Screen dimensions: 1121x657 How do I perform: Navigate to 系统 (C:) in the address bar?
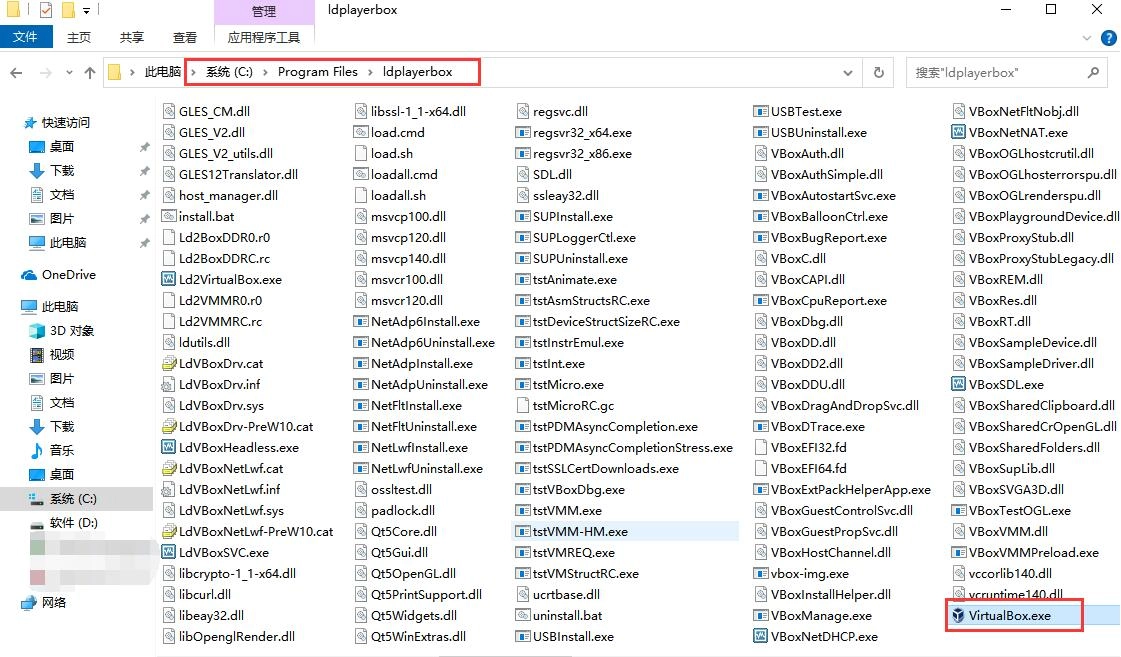pyautogui.click(x=229, y=72)
